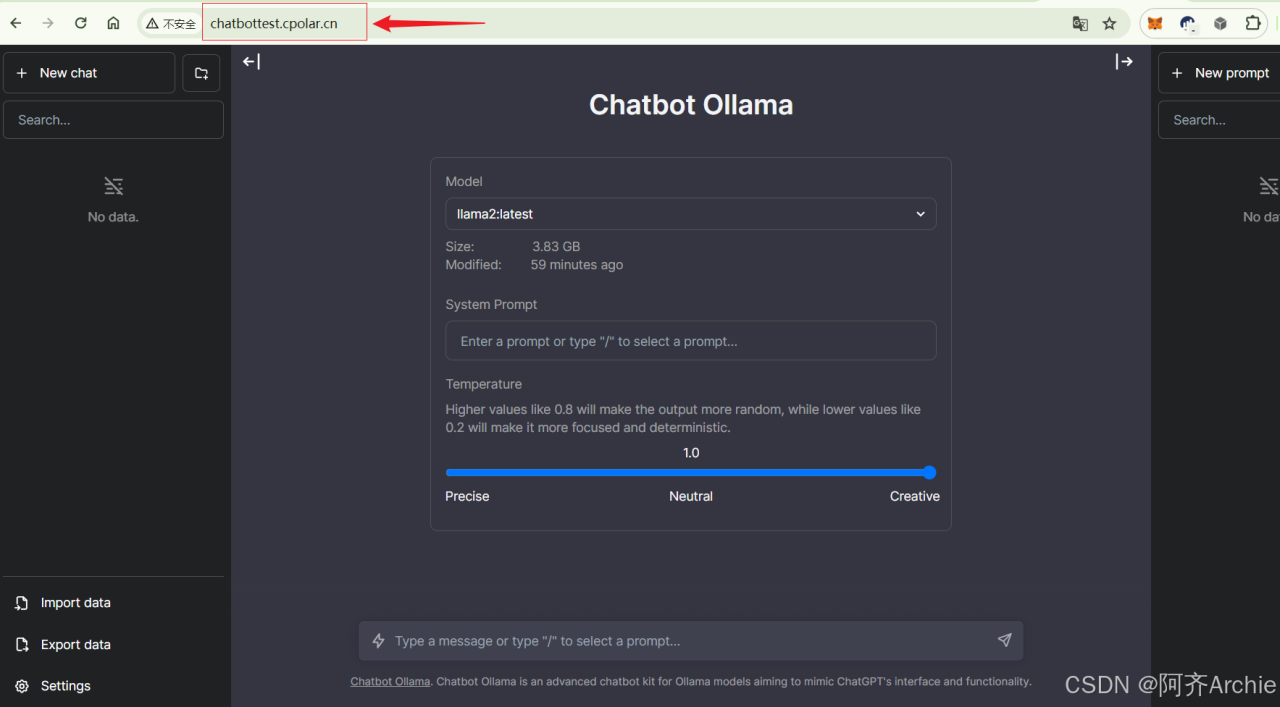Adjust the Temperature slider handle

pos(929,473)
